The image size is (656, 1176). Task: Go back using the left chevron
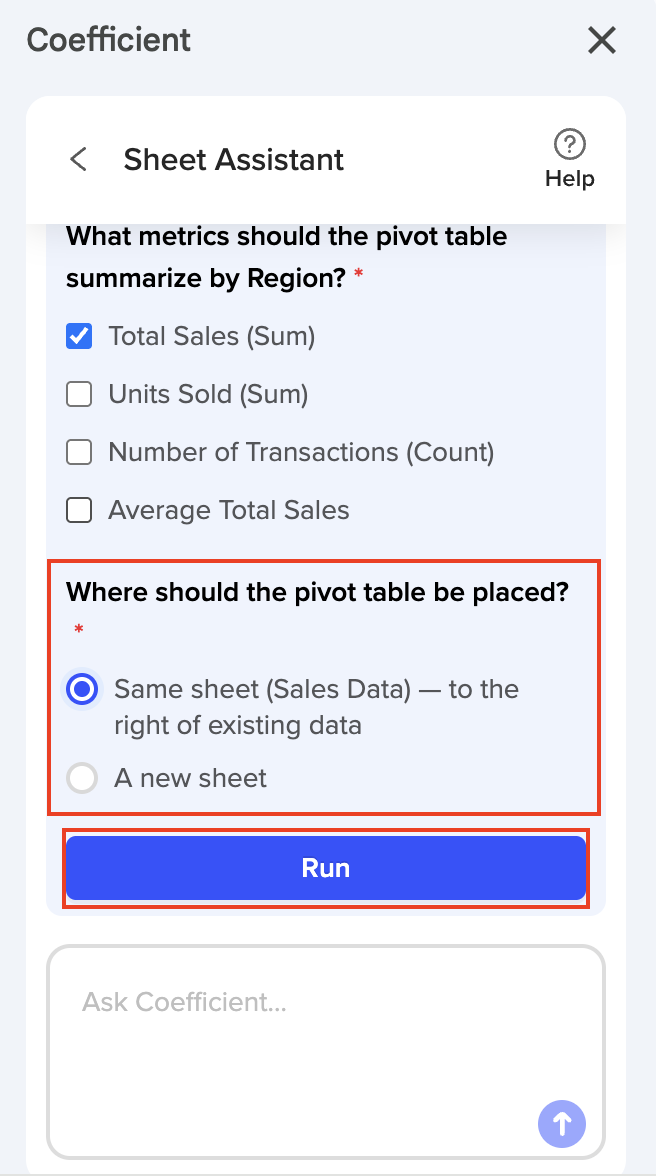click(x=79, y=159)
